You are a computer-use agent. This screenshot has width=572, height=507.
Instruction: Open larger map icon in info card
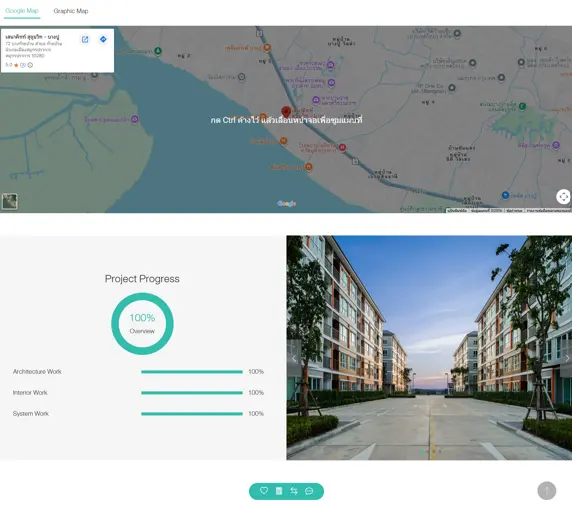pyautogui.click(x=85, y=39)
